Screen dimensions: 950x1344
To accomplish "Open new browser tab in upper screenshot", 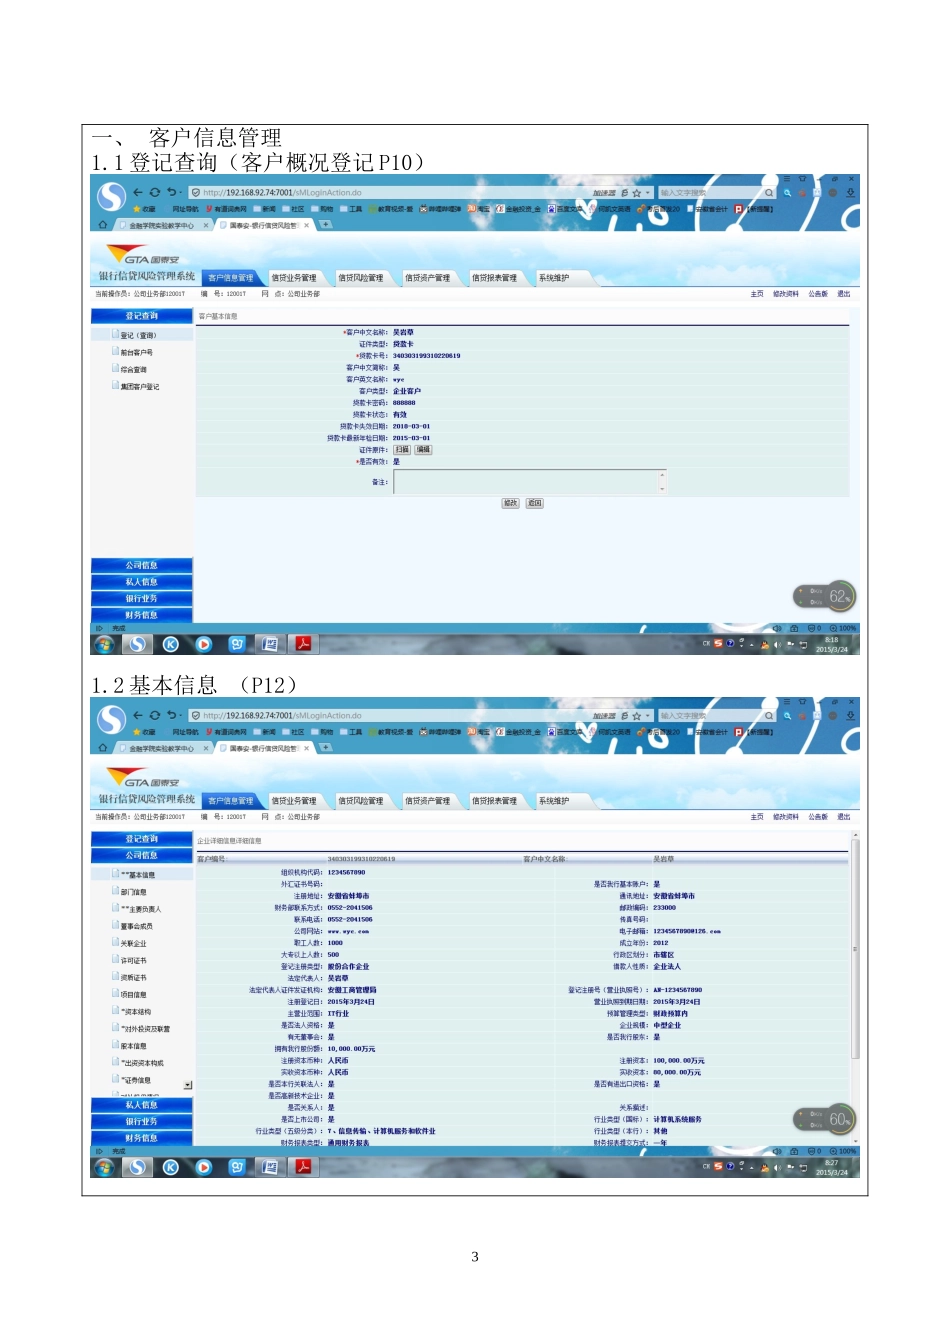I will pos(325,225).
